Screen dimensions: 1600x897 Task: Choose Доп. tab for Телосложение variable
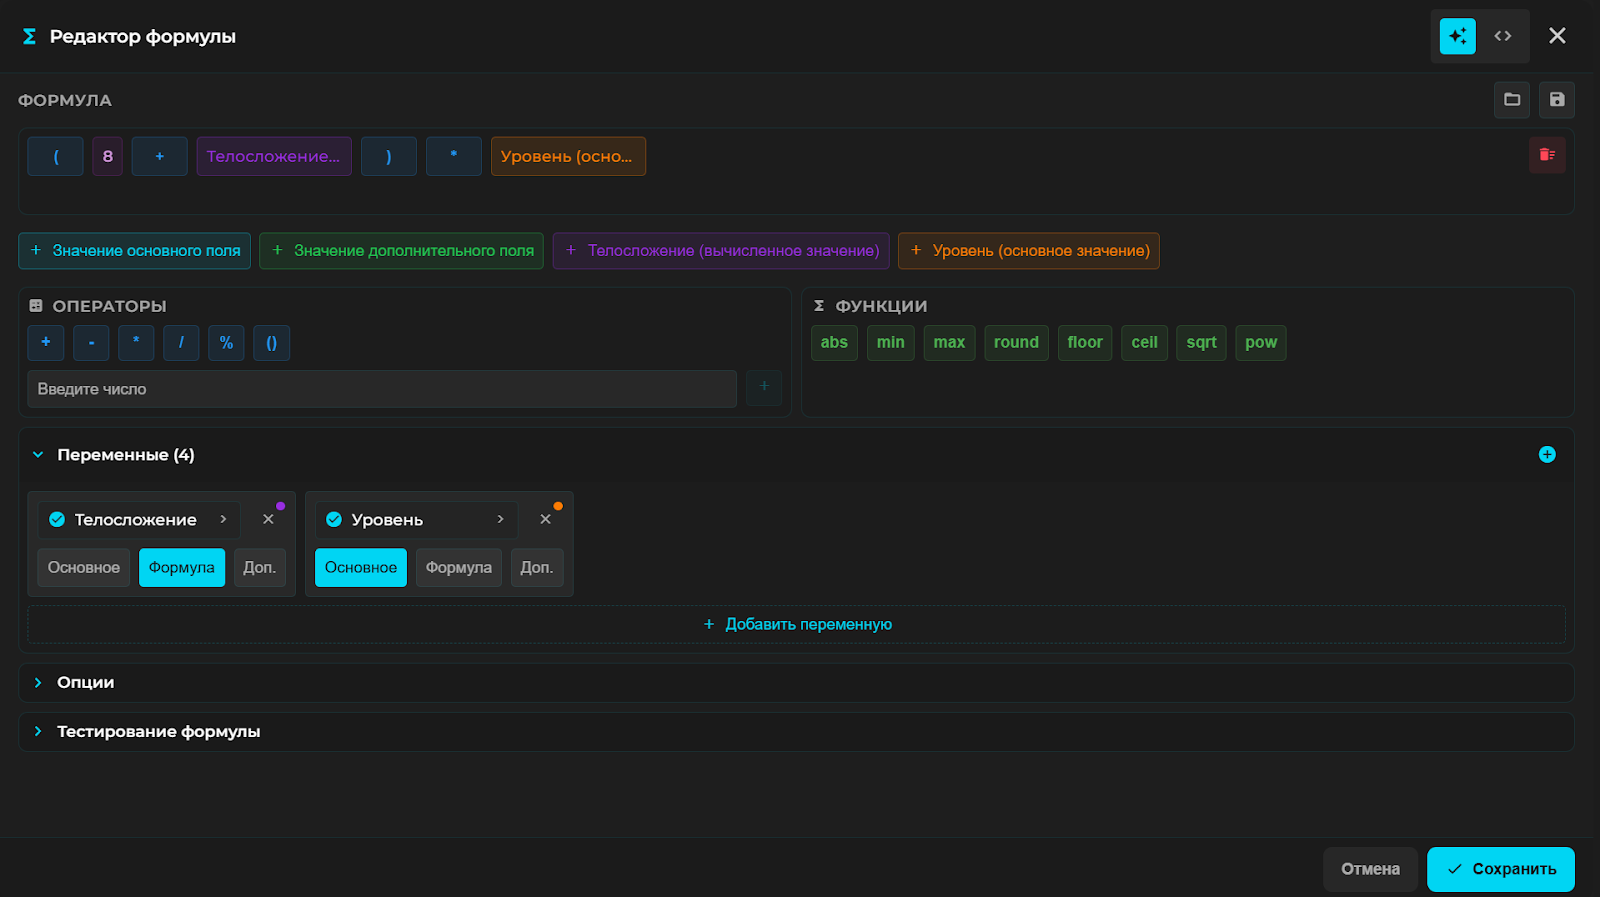259,567
